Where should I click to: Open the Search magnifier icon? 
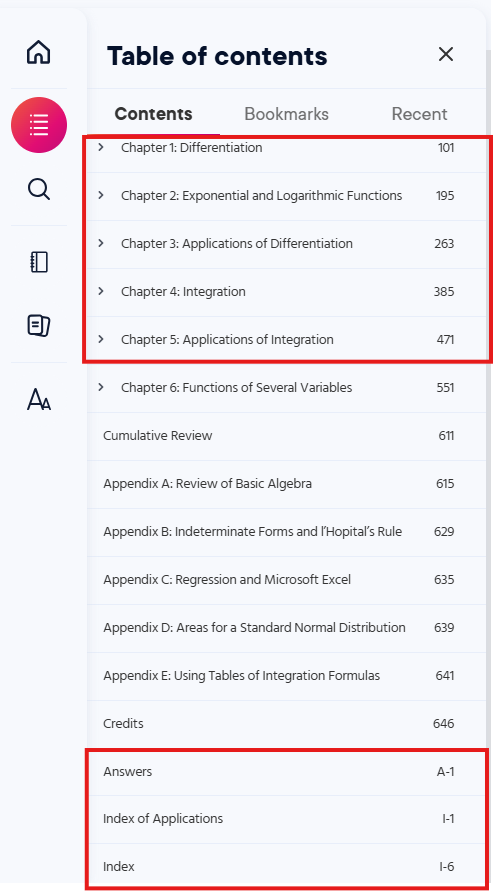(x=39, y=189)
